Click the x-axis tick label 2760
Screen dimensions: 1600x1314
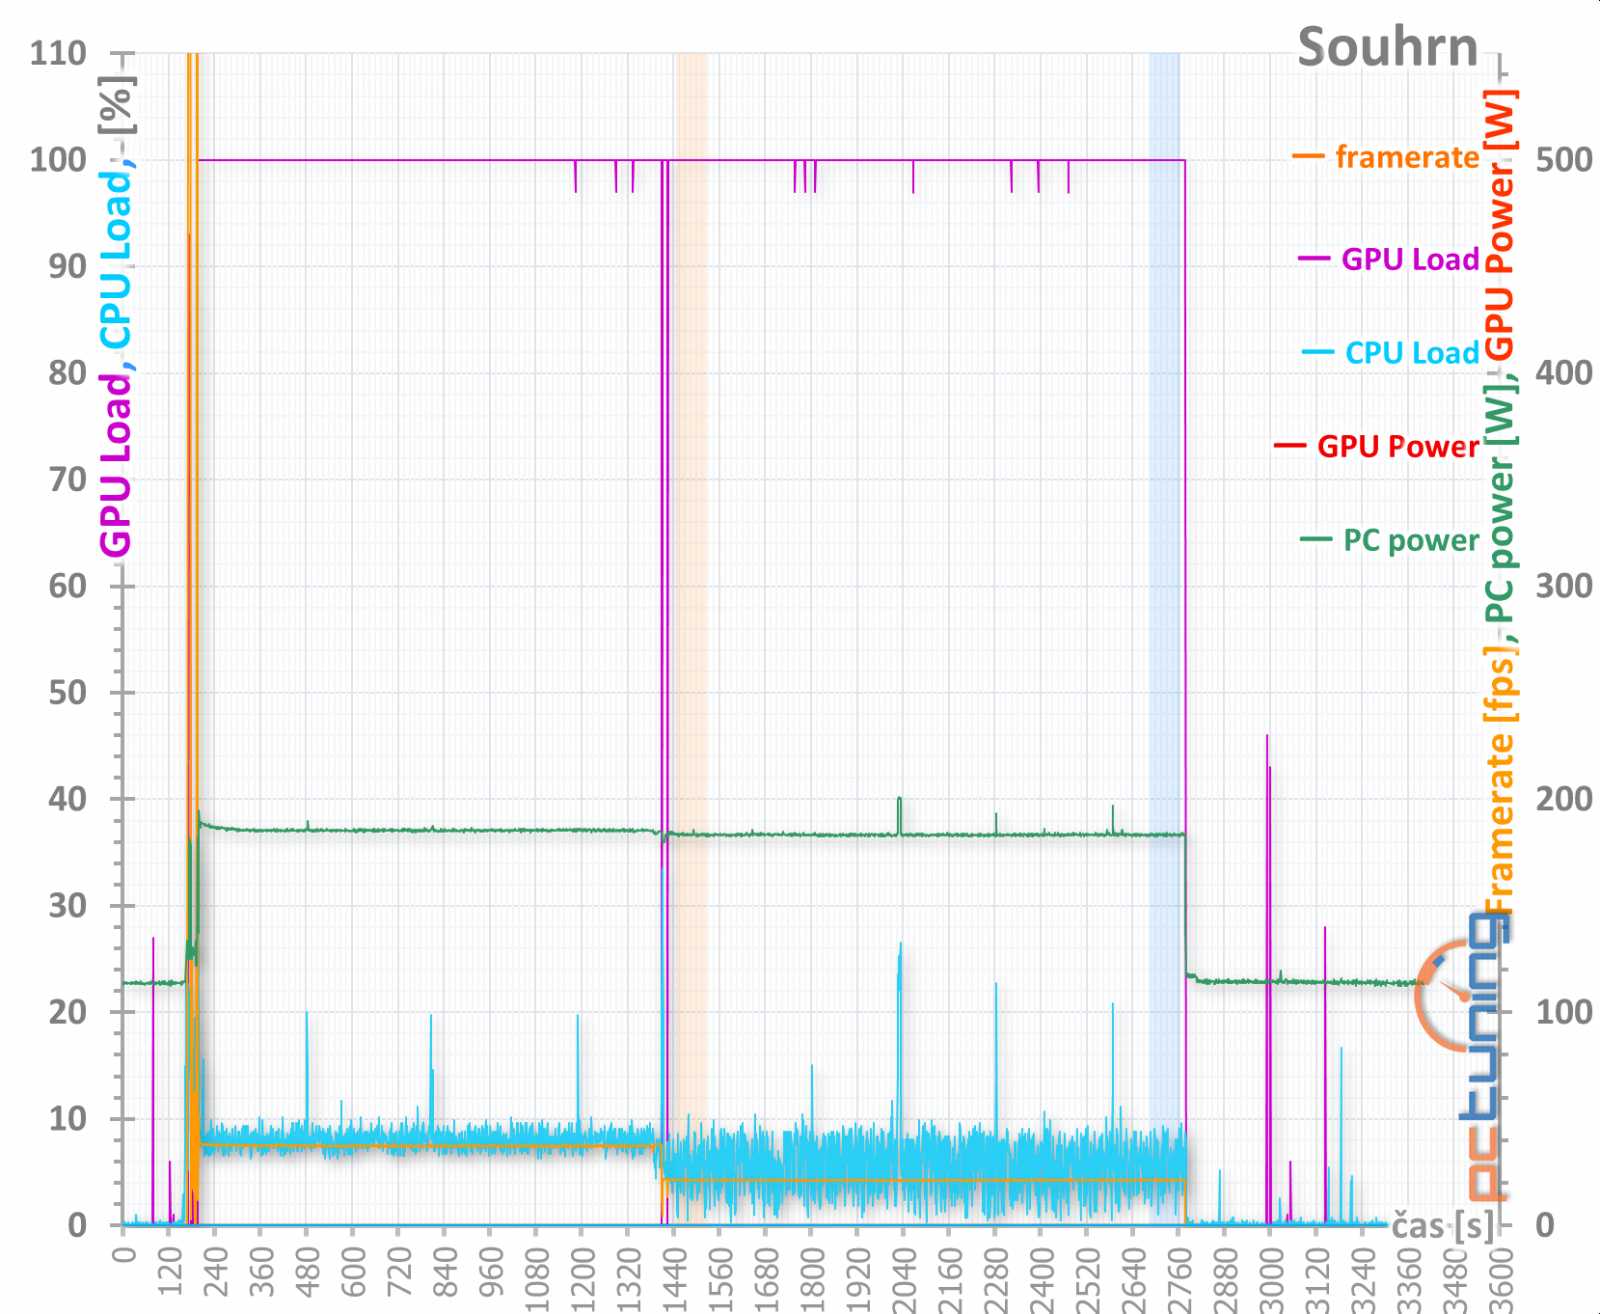pos(1179,1281)
